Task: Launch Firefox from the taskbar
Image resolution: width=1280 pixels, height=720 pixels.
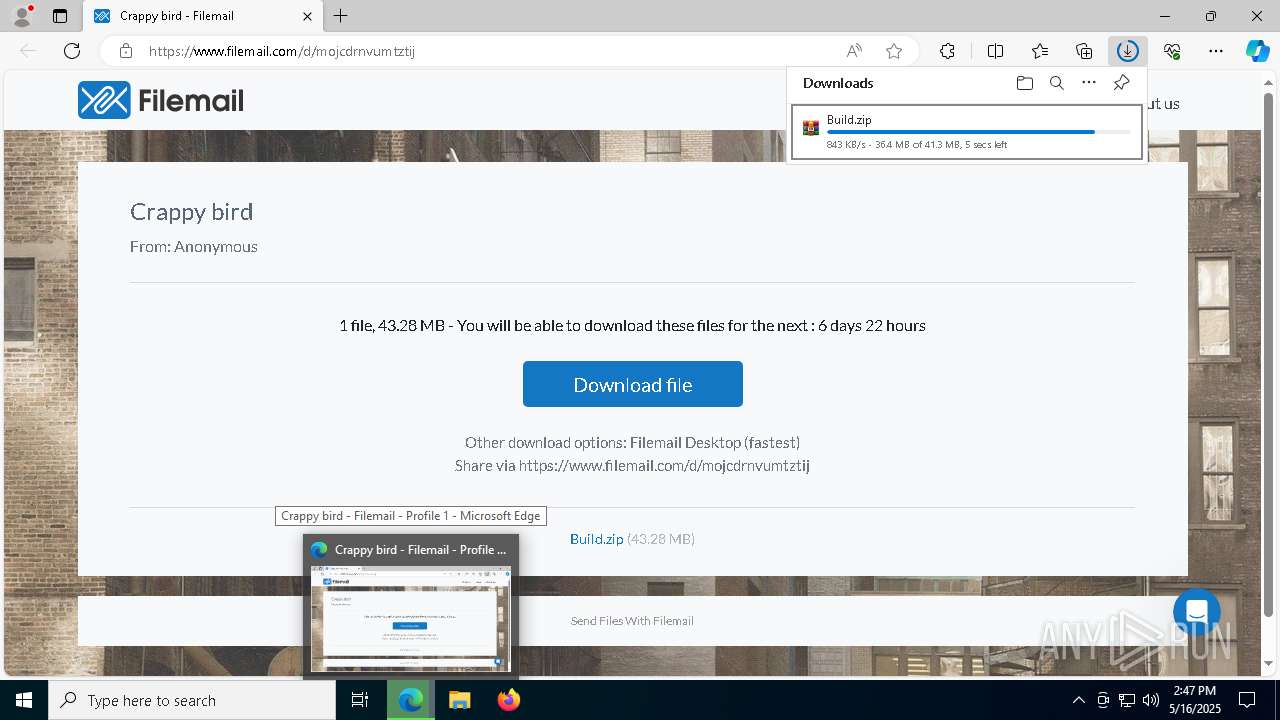Action: (x=508, y=700)
